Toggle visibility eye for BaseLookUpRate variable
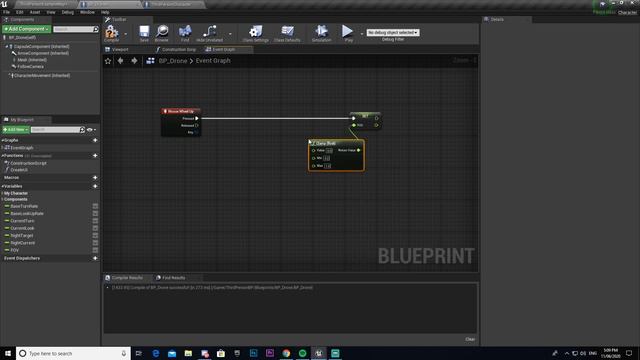The height and width of the screenshot is (360, 640). 95,213
